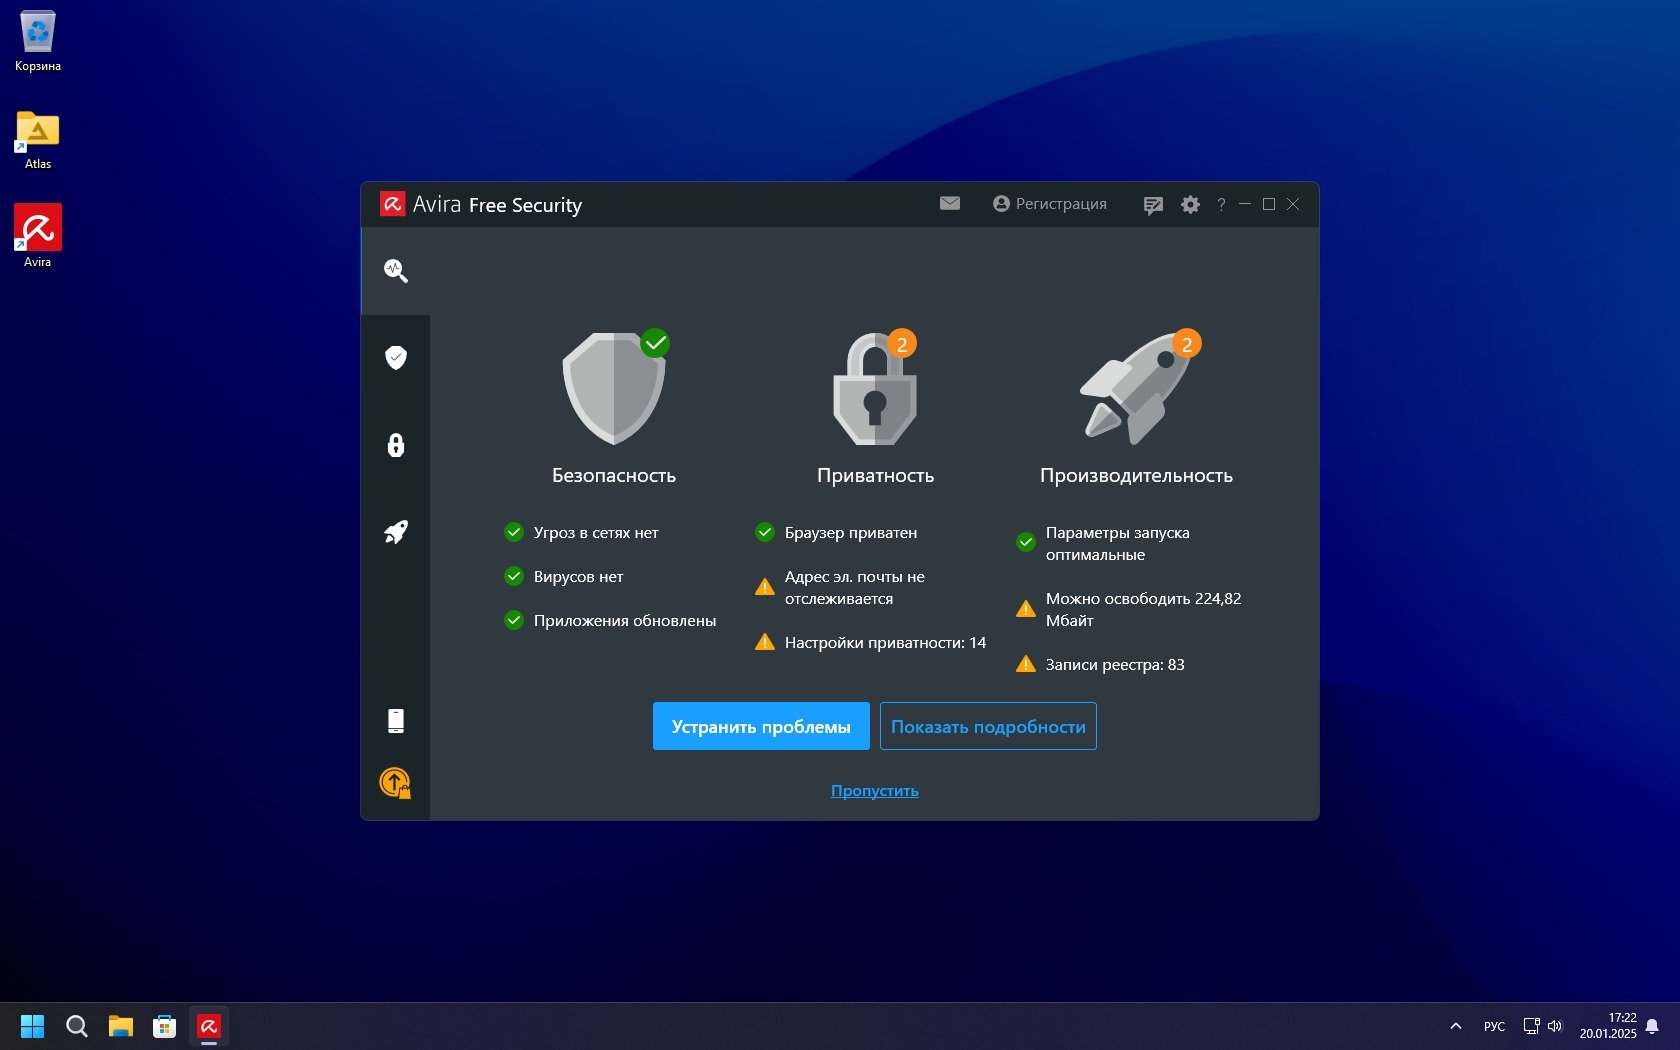Image resolution: width=1680 pixels, height=1050 pixels.
Task: Open the Security shield sidebar section
Action: click(x=396, y=358)
